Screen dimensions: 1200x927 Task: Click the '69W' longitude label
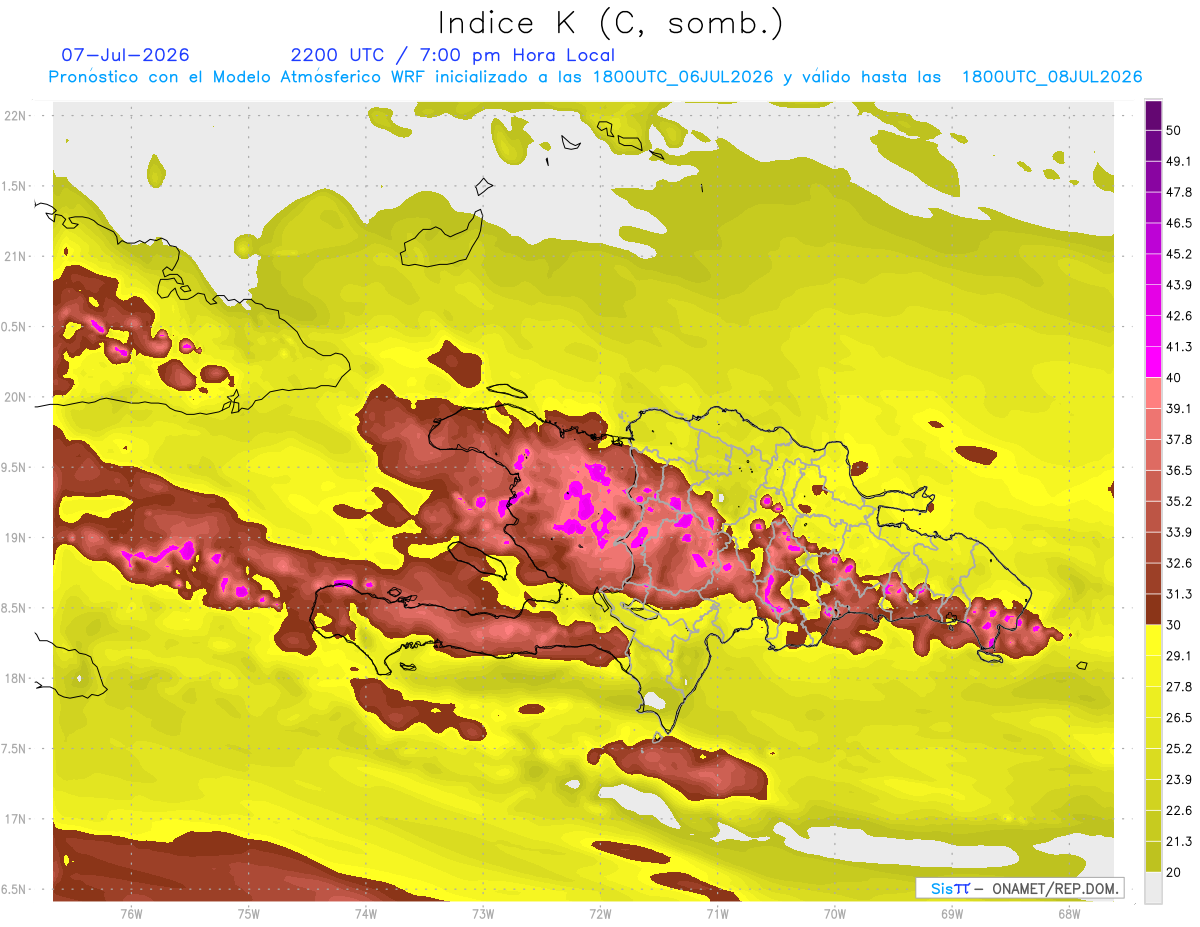(952, 913)
